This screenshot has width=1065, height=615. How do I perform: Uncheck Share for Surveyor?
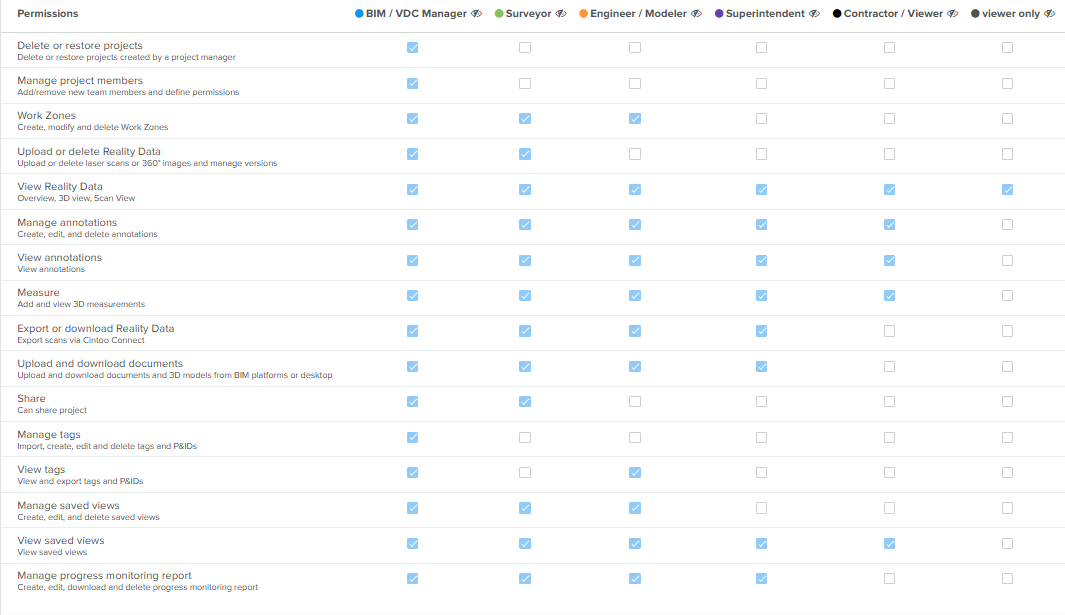(525, 402)
